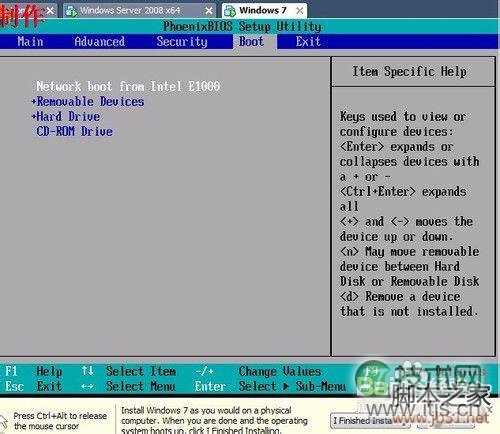Click the Windows 7 tab VM icon
500x434 pixels.
point(230,11)
